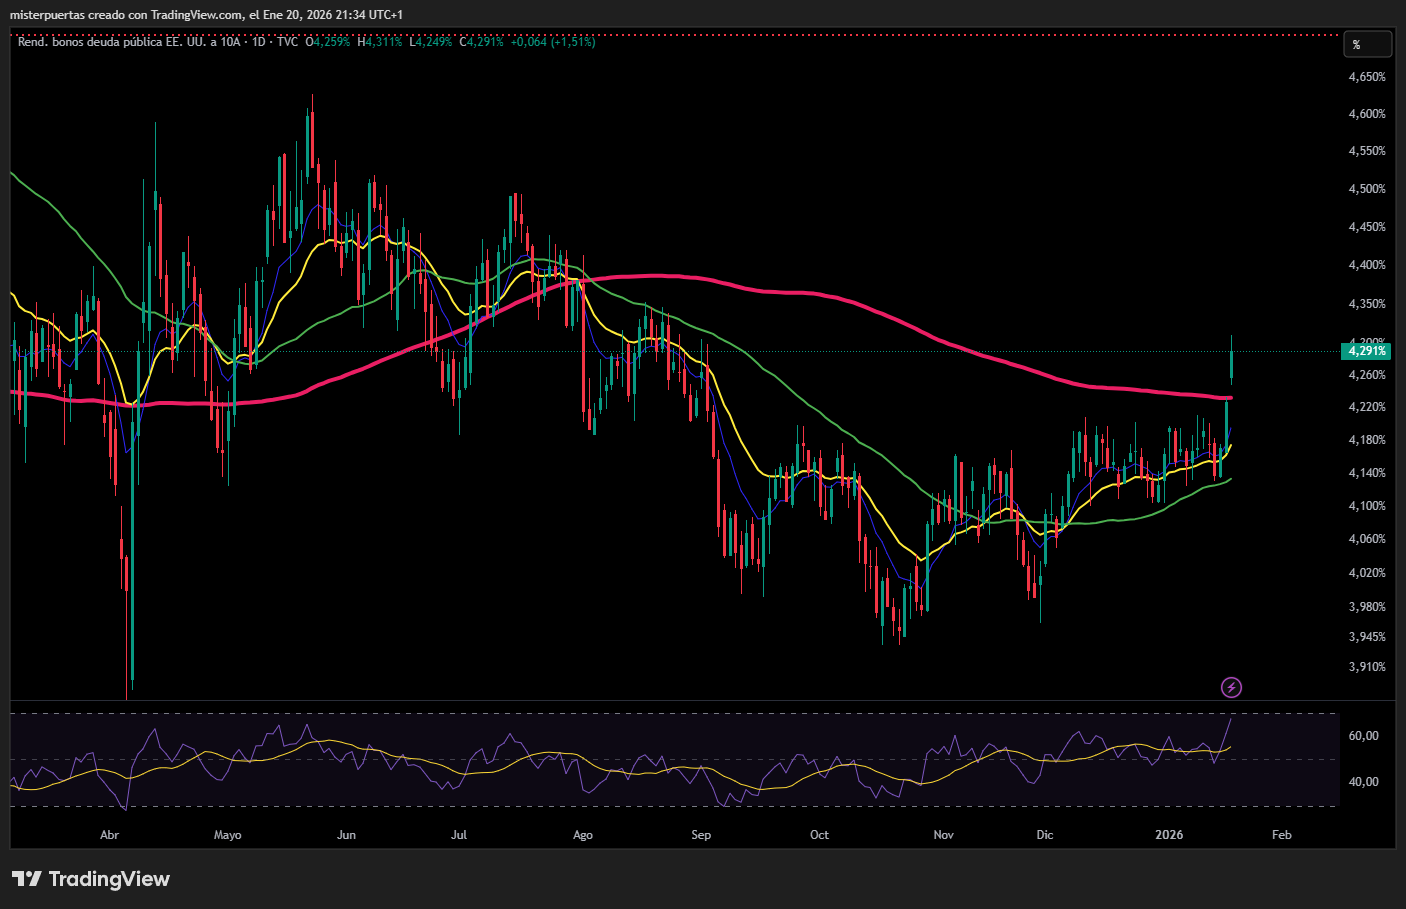
Task: Click the closing value C4,291% in the legend
Action: (x=482, y=42)
